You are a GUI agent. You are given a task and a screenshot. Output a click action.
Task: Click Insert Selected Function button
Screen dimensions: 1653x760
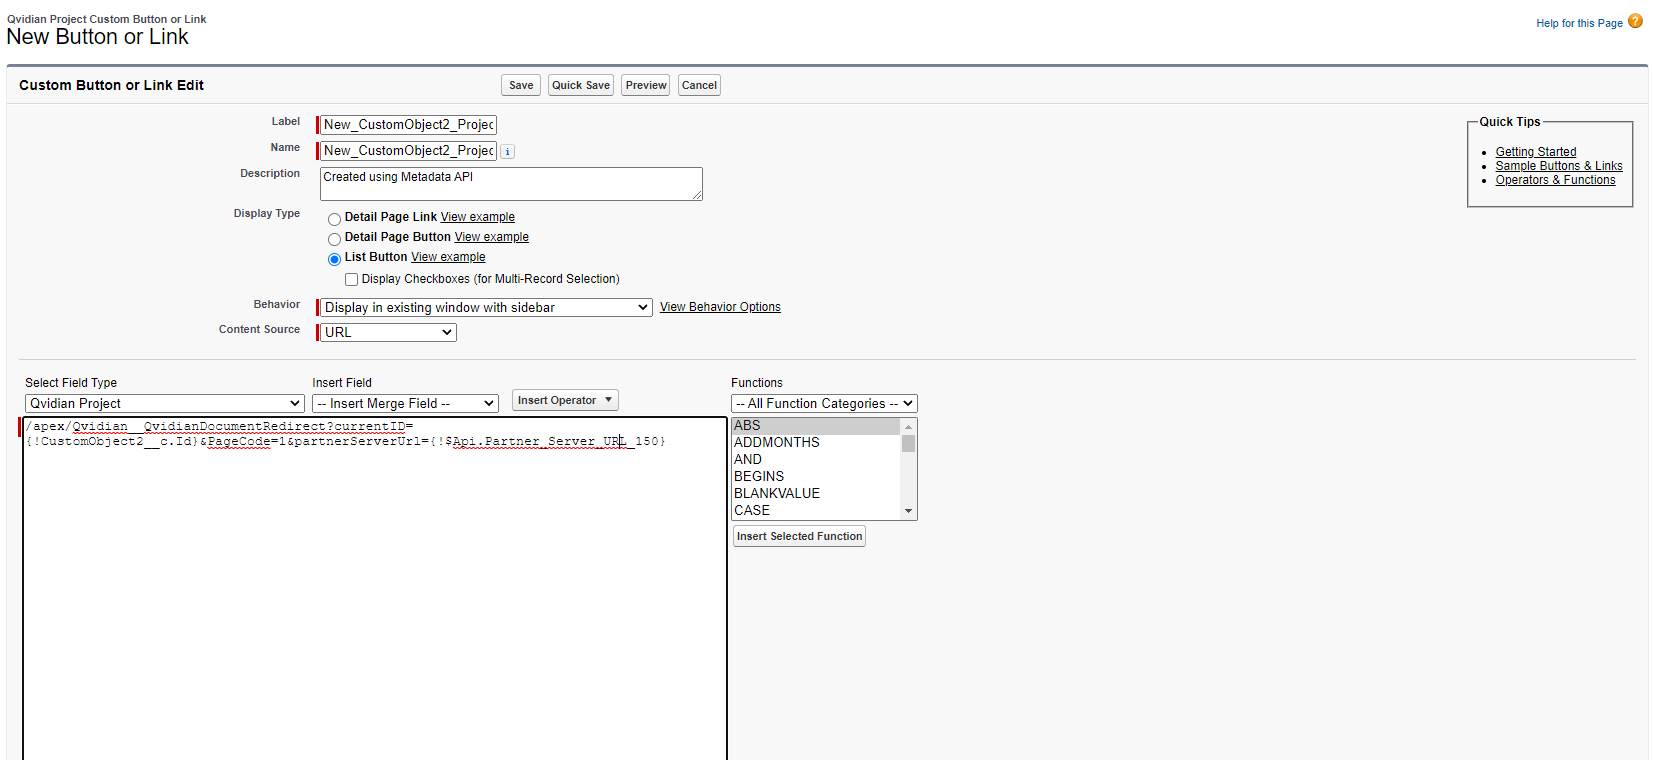point(799,536)
